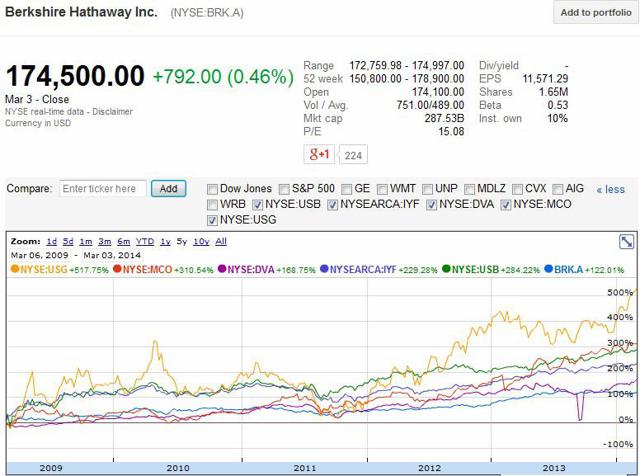The width and height of the screenshot is (640, 476).
Task: Set chart zoom to 3m
Action: tap(104, 241)
